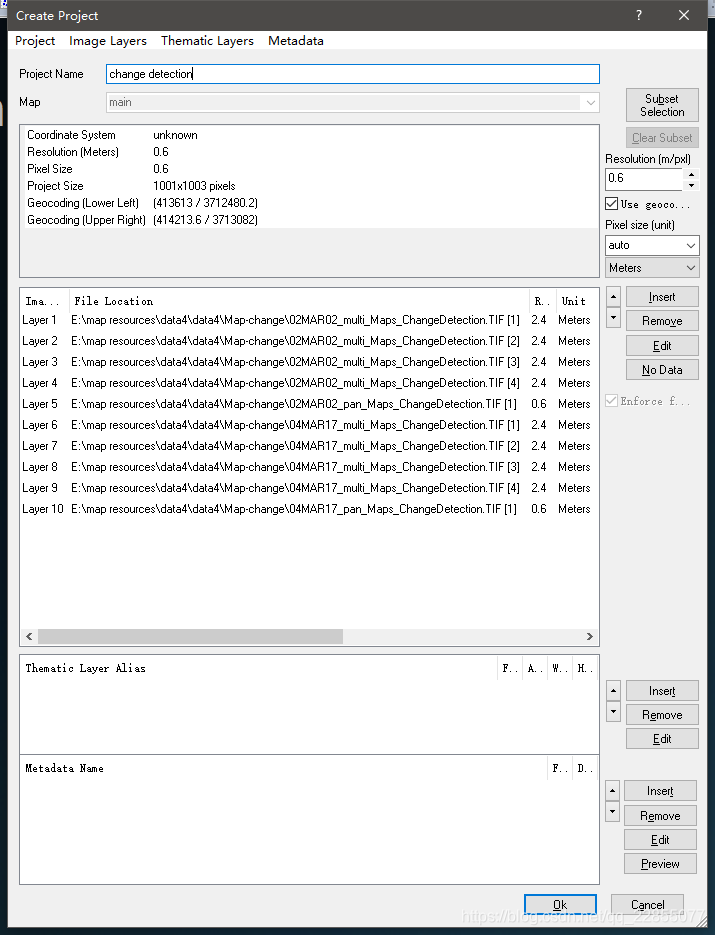
Task: Select the Layer 2 row
Action: point(307,341)
